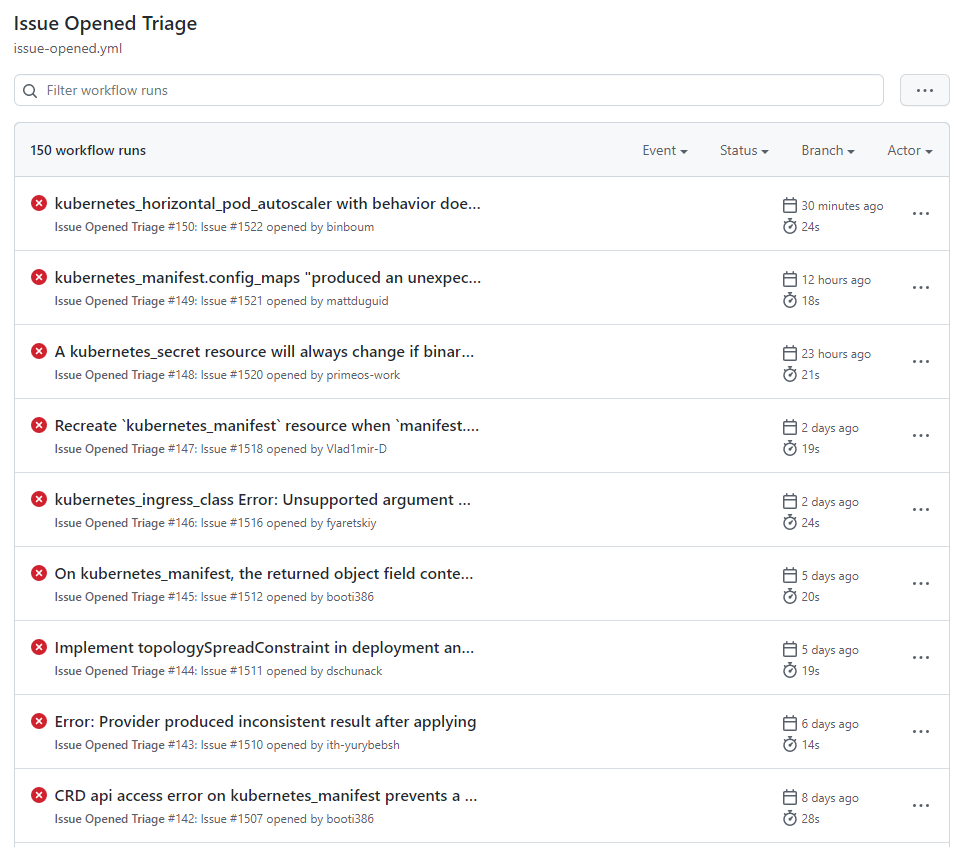Image resolution: width=958 pixels, height=847 pixels.
Task: Click subtitle Issue #1512 opened by booti386
Action: (287, 596)
